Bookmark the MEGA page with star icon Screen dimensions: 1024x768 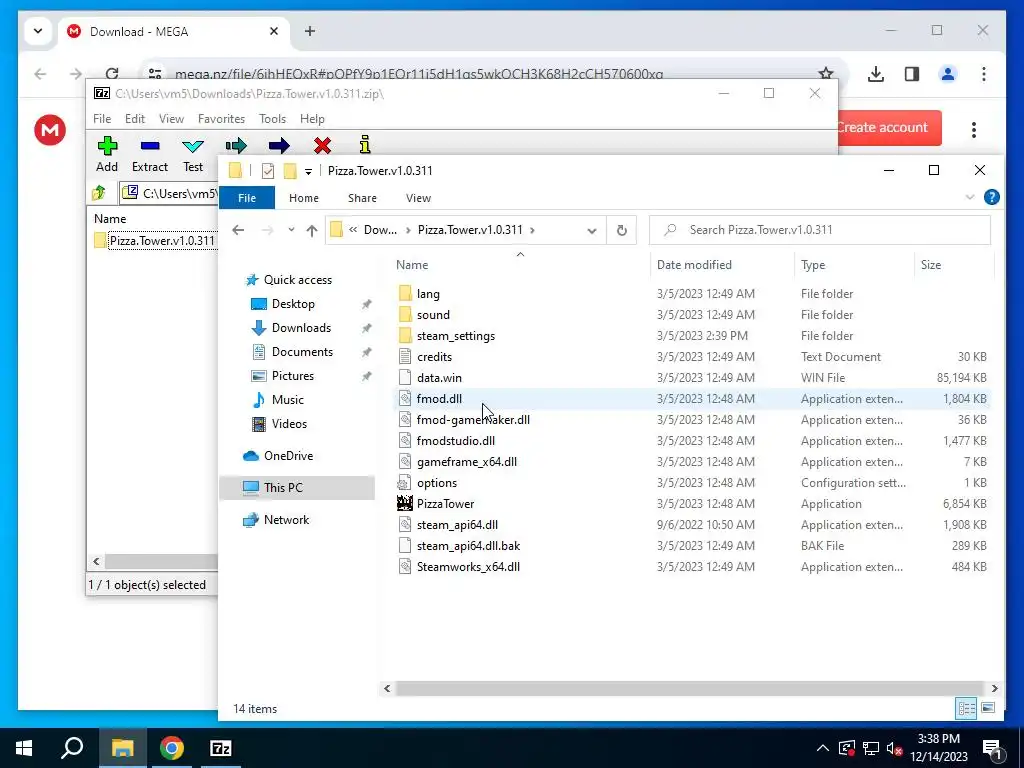click(825, 74)
